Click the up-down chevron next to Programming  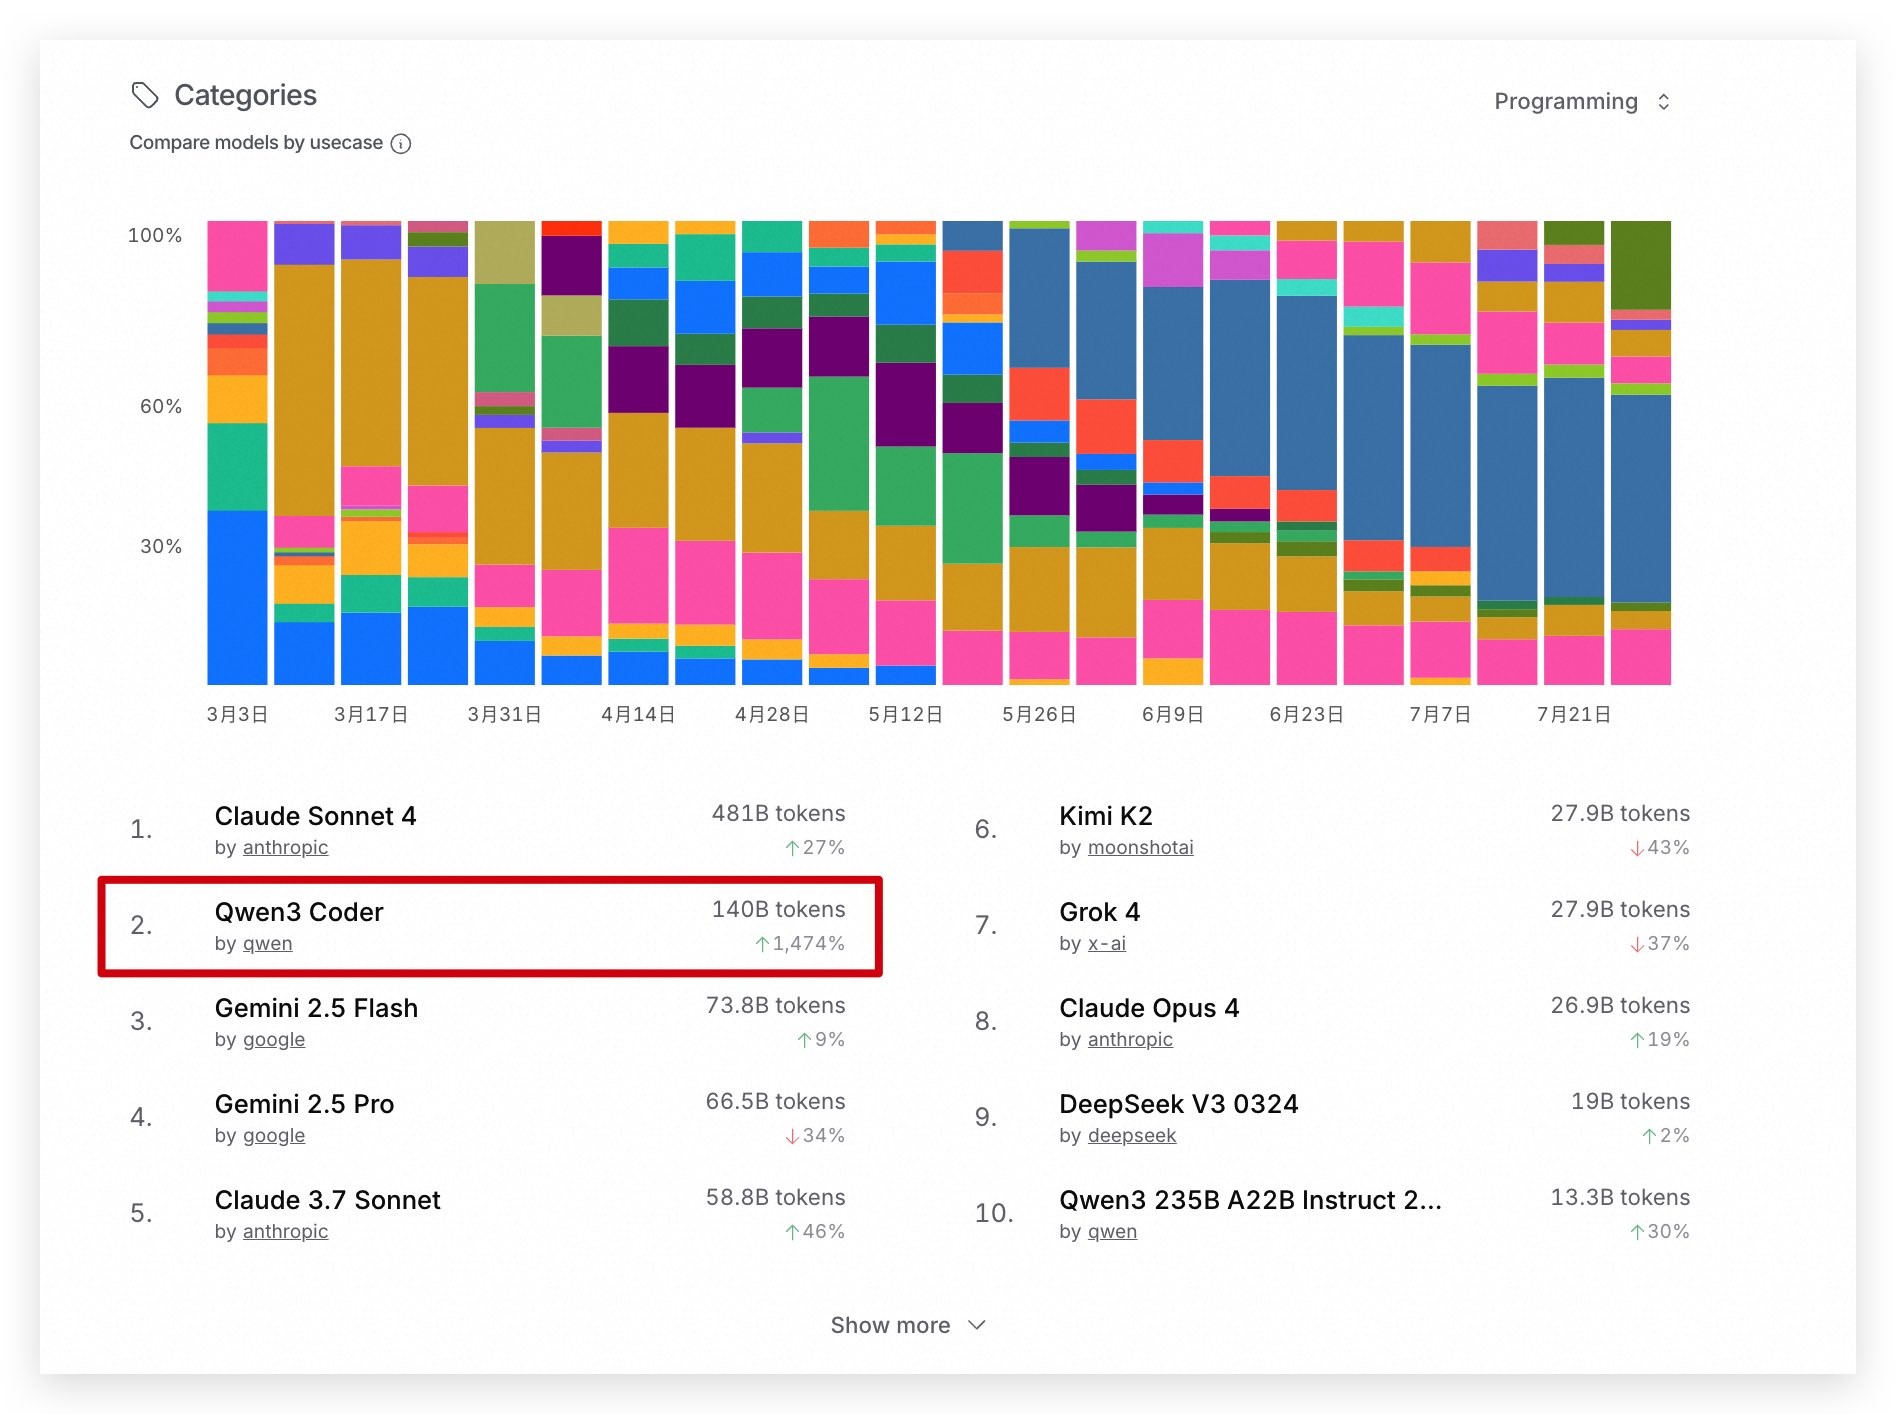1664,102
